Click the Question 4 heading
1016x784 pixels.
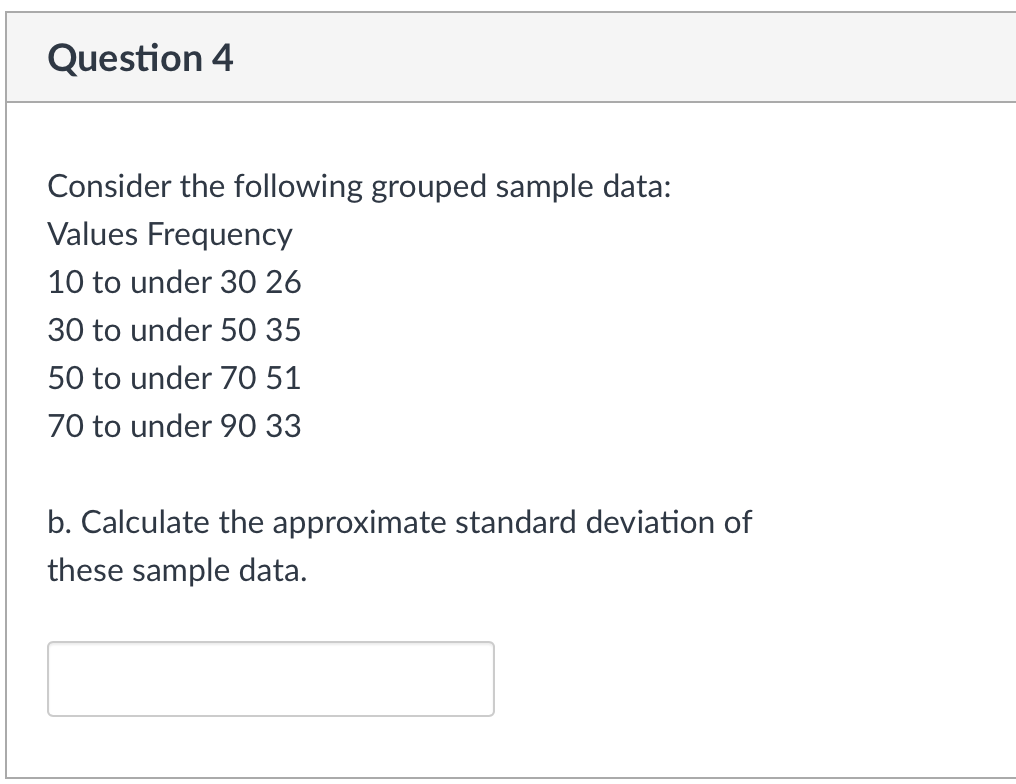tap(140, 58)
